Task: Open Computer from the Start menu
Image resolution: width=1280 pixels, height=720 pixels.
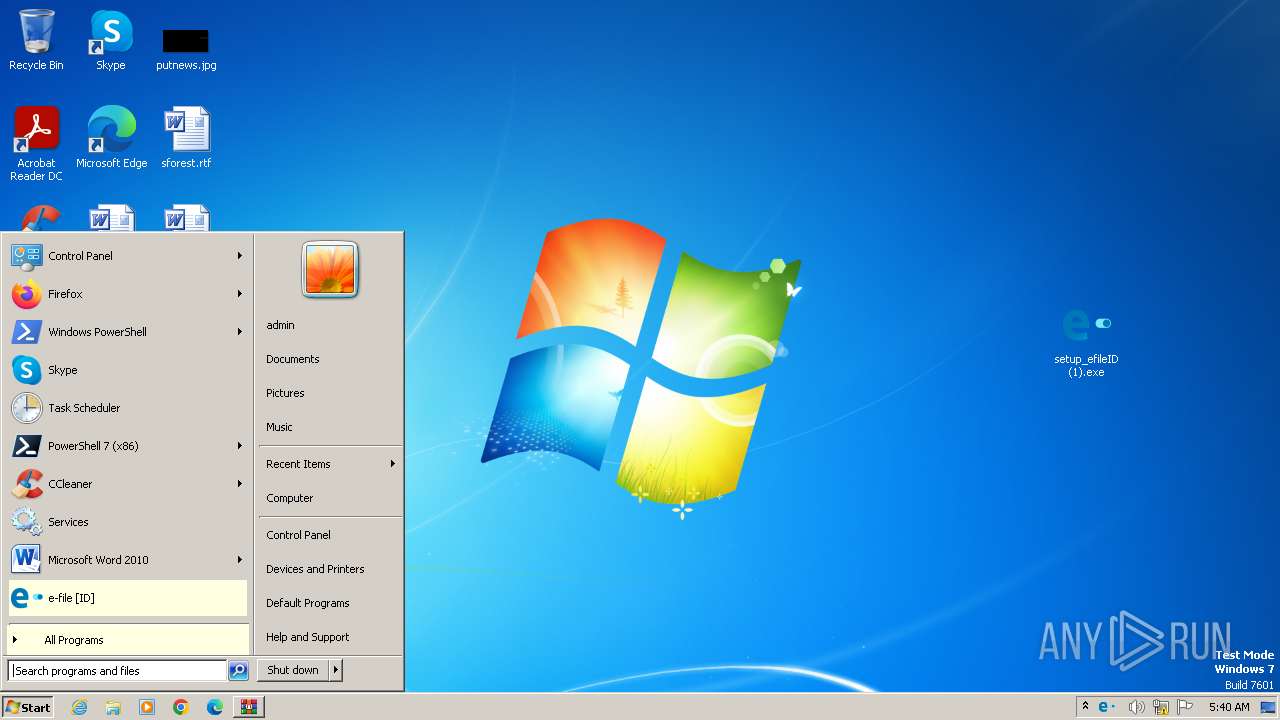Action: [330, 498]
